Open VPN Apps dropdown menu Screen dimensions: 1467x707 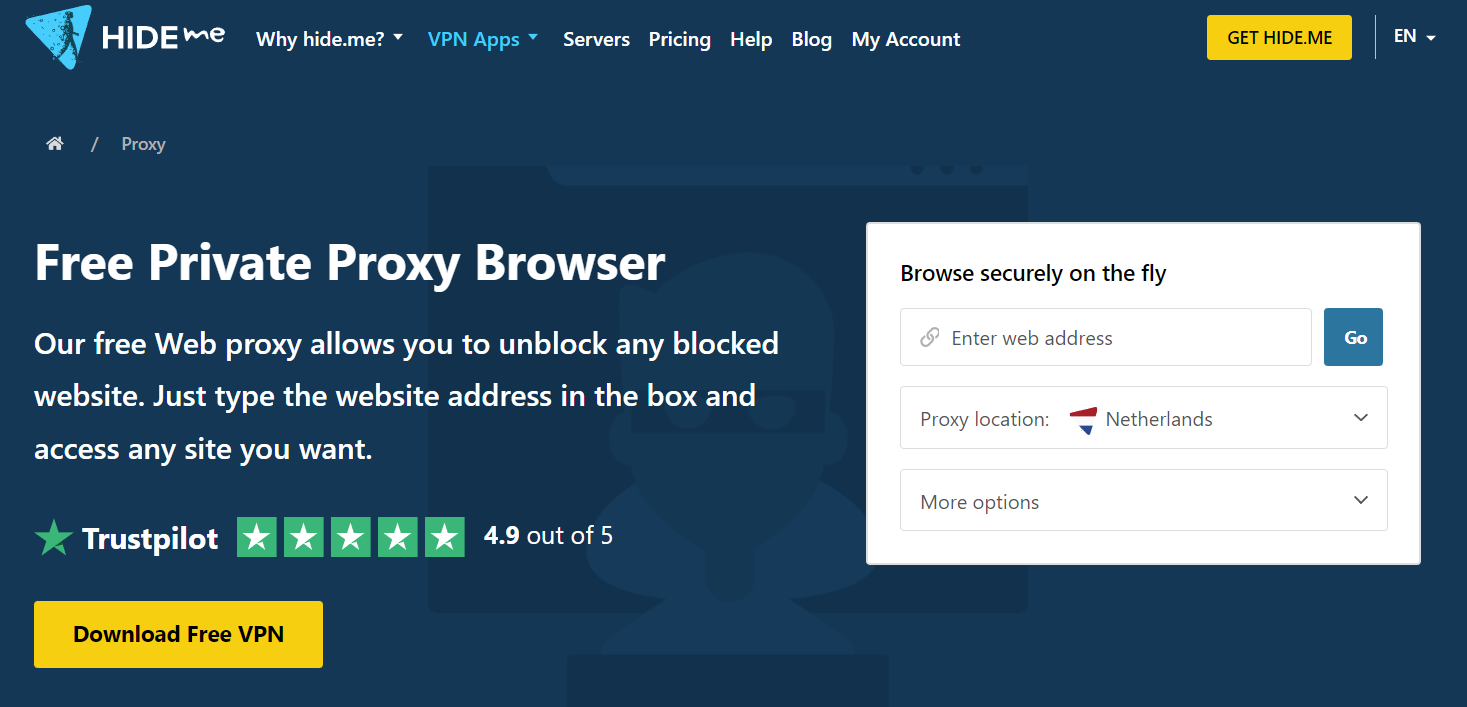tap(483, 39)
